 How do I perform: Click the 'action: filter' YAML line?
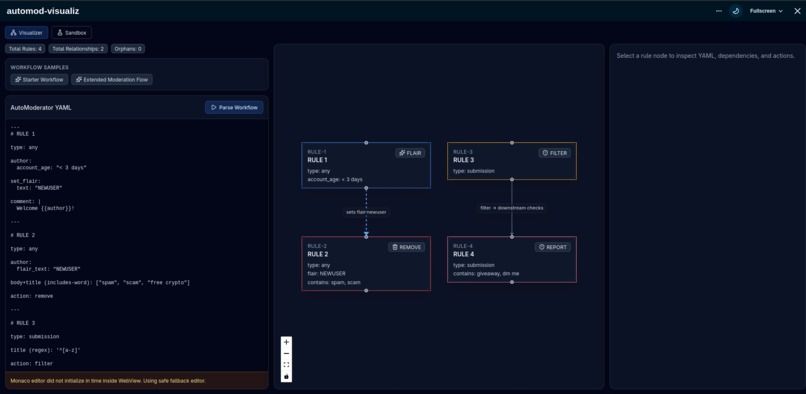32,364
